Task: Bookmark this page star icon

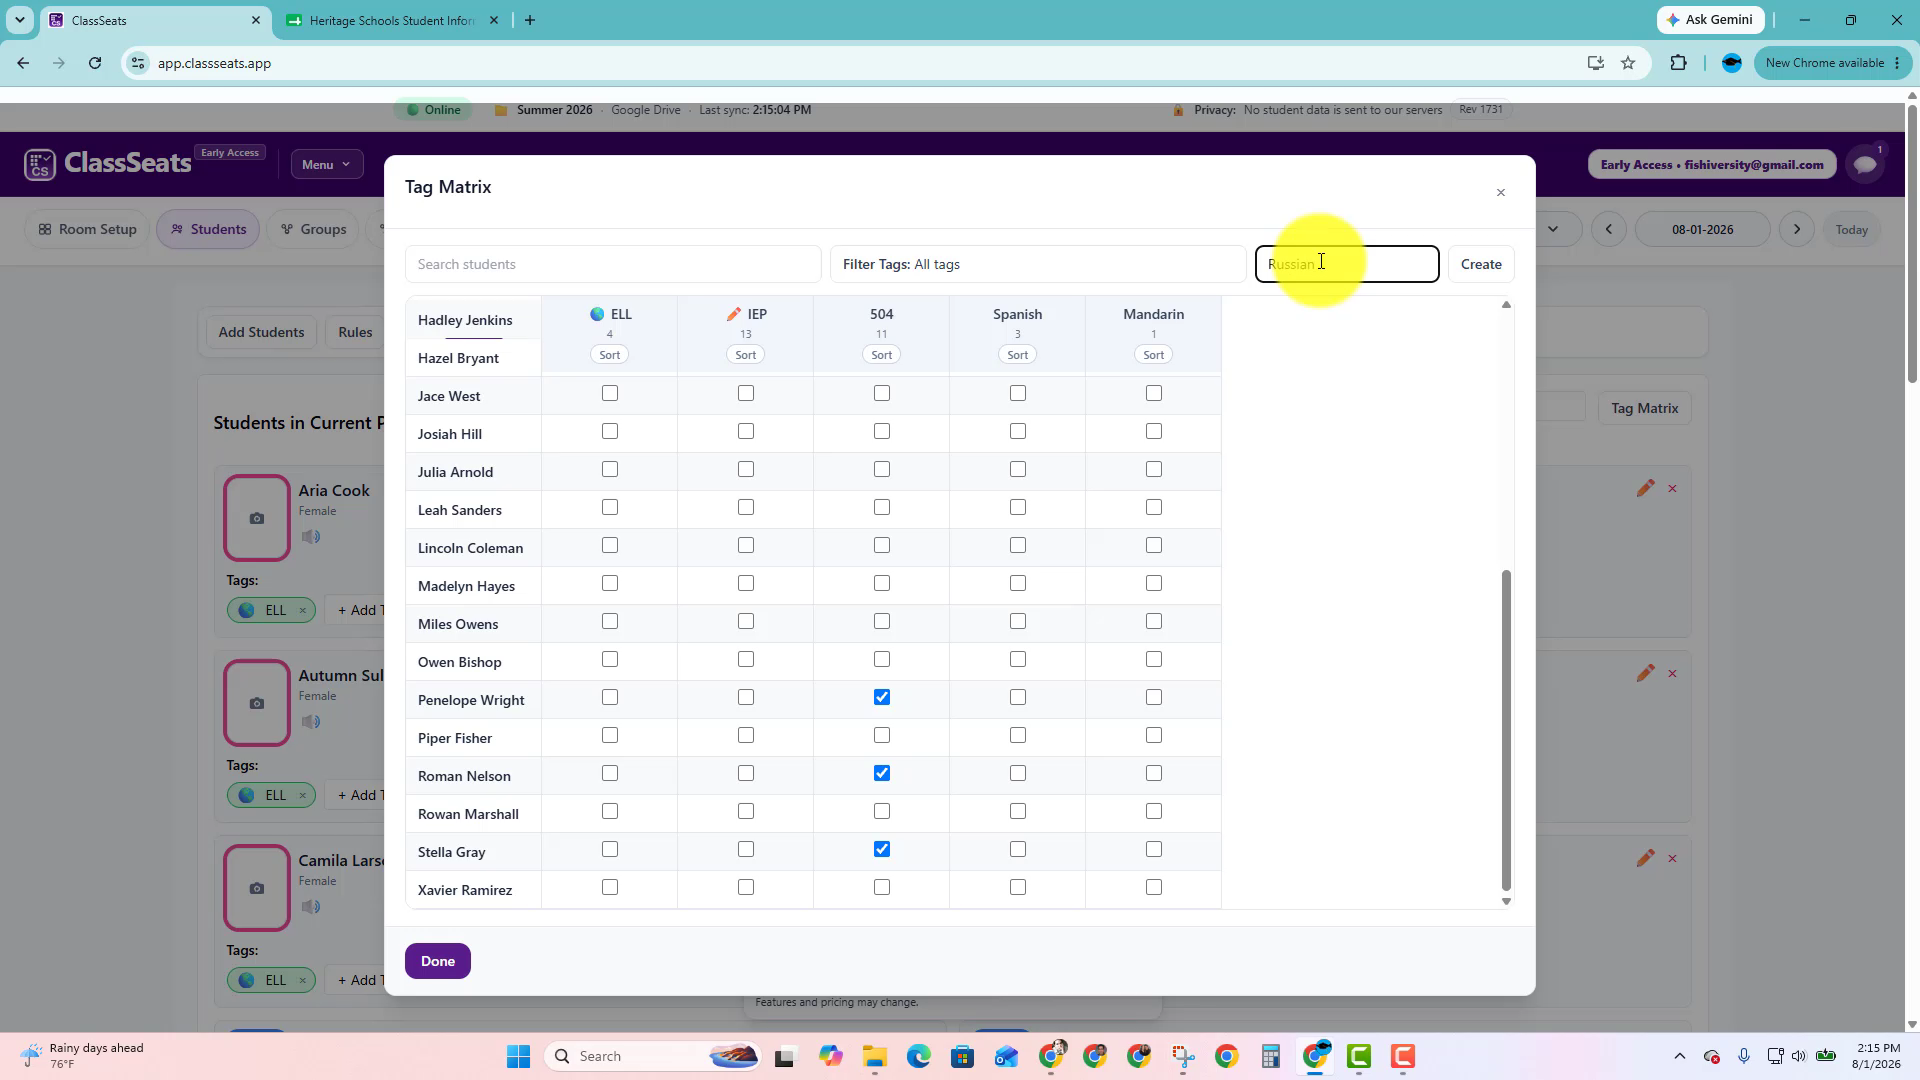Action: (x=1628, y=63)
